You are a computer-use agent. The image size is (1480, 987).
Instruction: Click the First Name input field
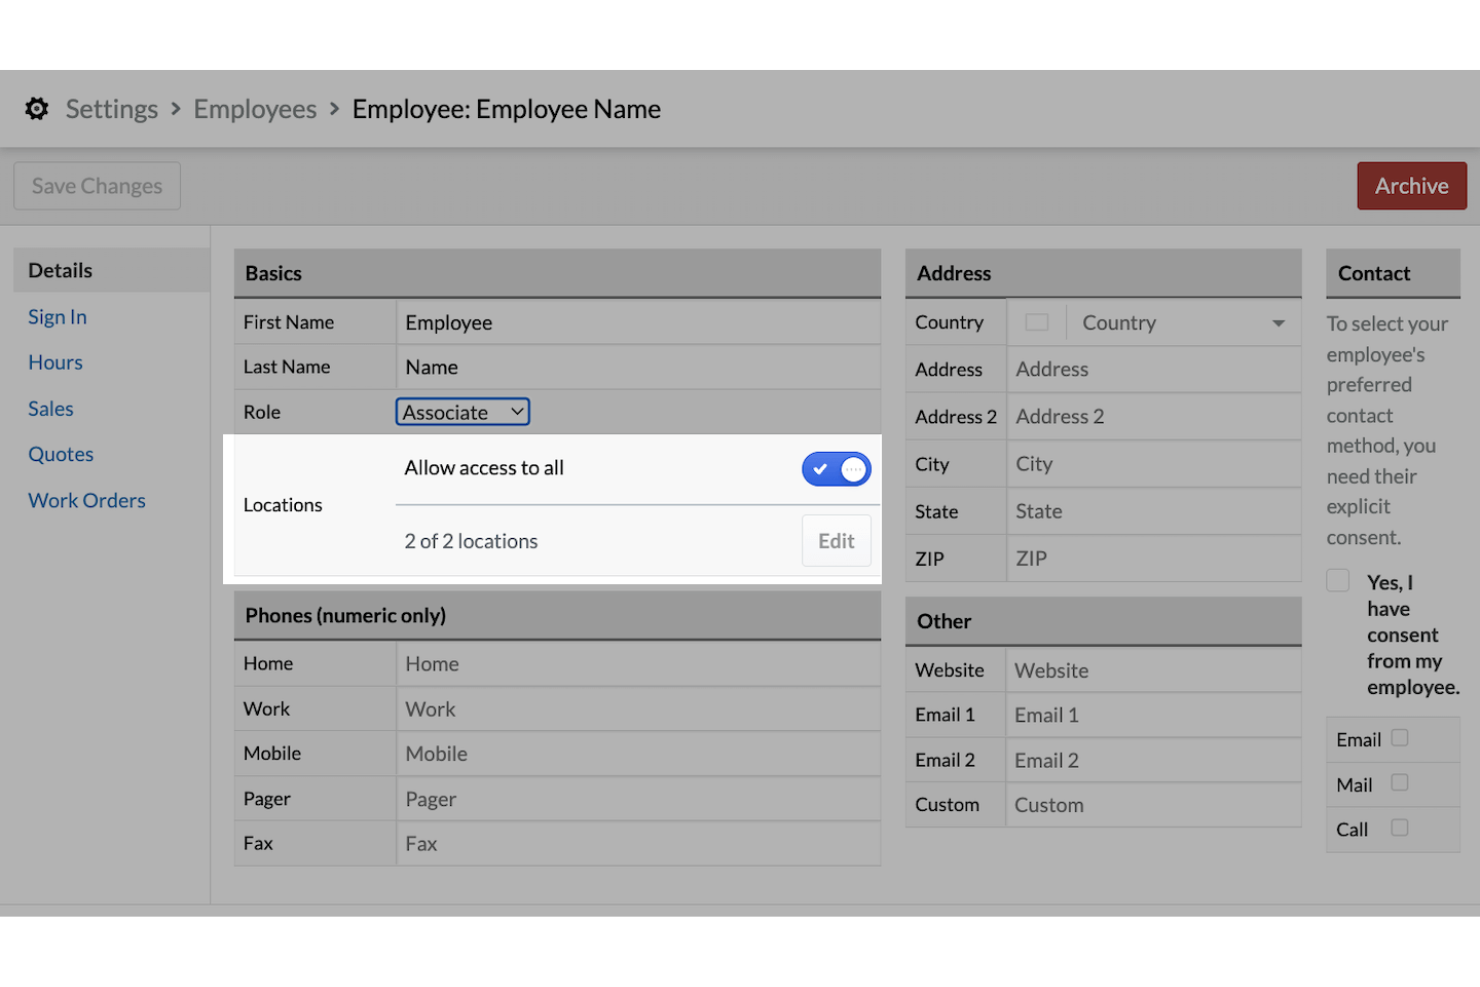pyautogui.click(x=637, y=323)
